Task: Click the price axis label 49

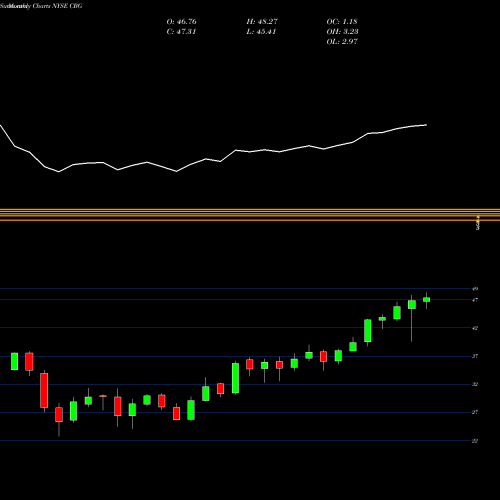Action: (x=475, y=289)
